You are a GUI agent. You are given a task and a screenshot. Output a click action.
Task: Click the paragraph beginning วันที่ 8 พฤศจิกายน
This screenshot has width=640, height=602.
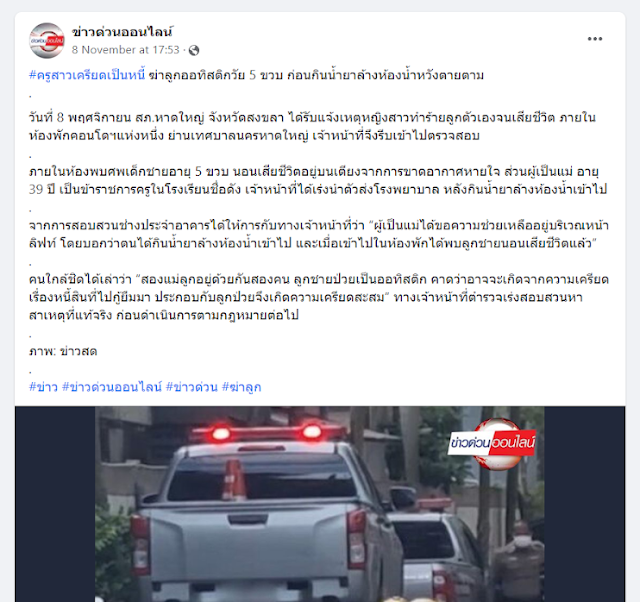coord(312,127)
